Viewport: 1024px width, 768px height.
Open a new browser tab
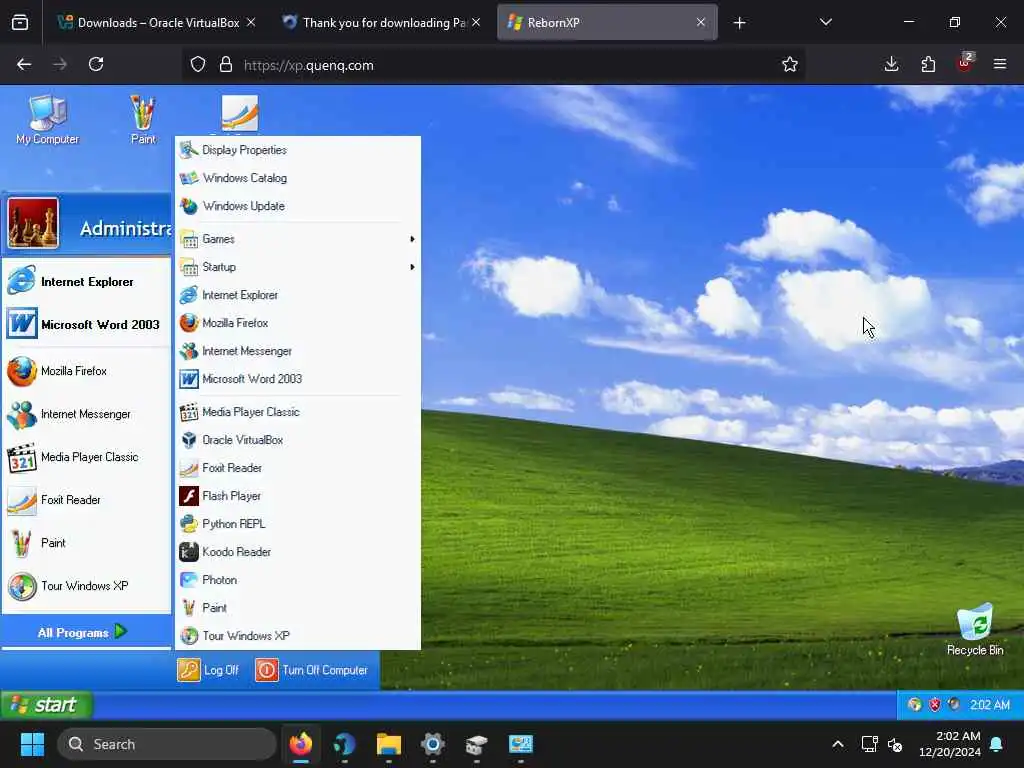pos(739,23)
